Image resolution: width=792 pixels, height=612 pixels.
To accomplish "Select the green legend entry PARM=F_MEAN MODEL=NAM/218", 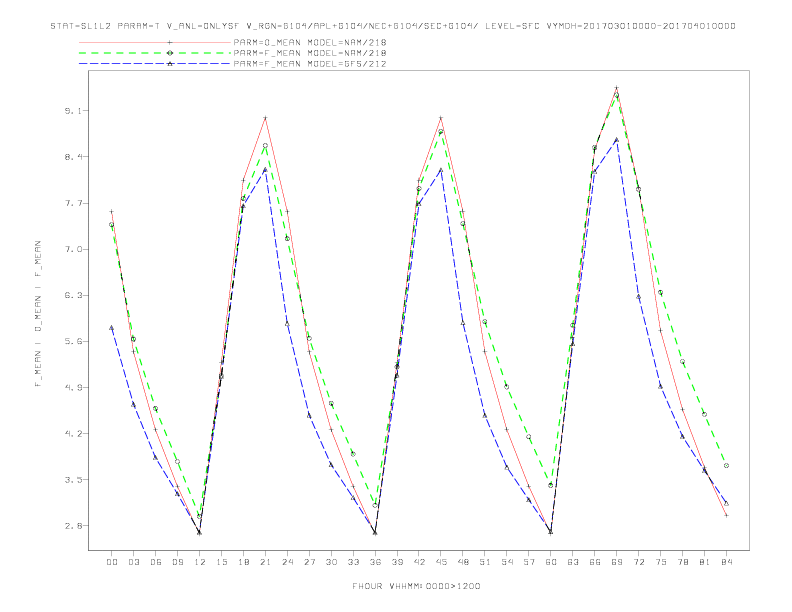I will [x=310, y=53].
